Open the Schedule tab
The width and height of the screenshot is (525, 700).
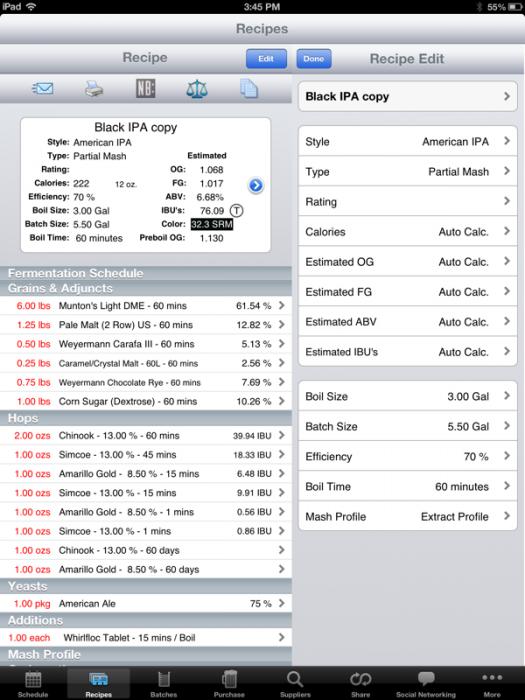(33, 683)
